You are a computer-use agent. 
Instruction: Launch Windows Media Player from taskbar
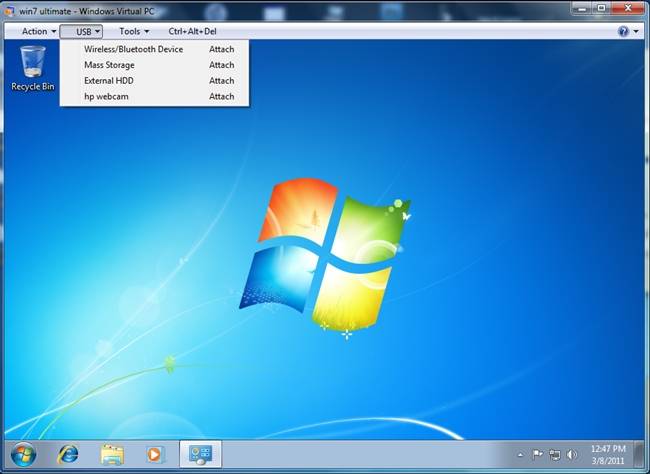155,455
